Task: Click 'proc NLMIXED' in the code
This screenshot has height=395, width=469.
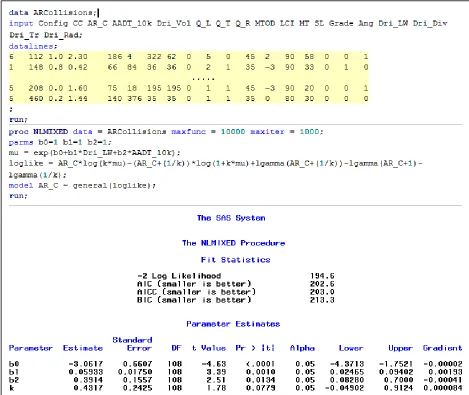Action: click(x=38, y=132)
